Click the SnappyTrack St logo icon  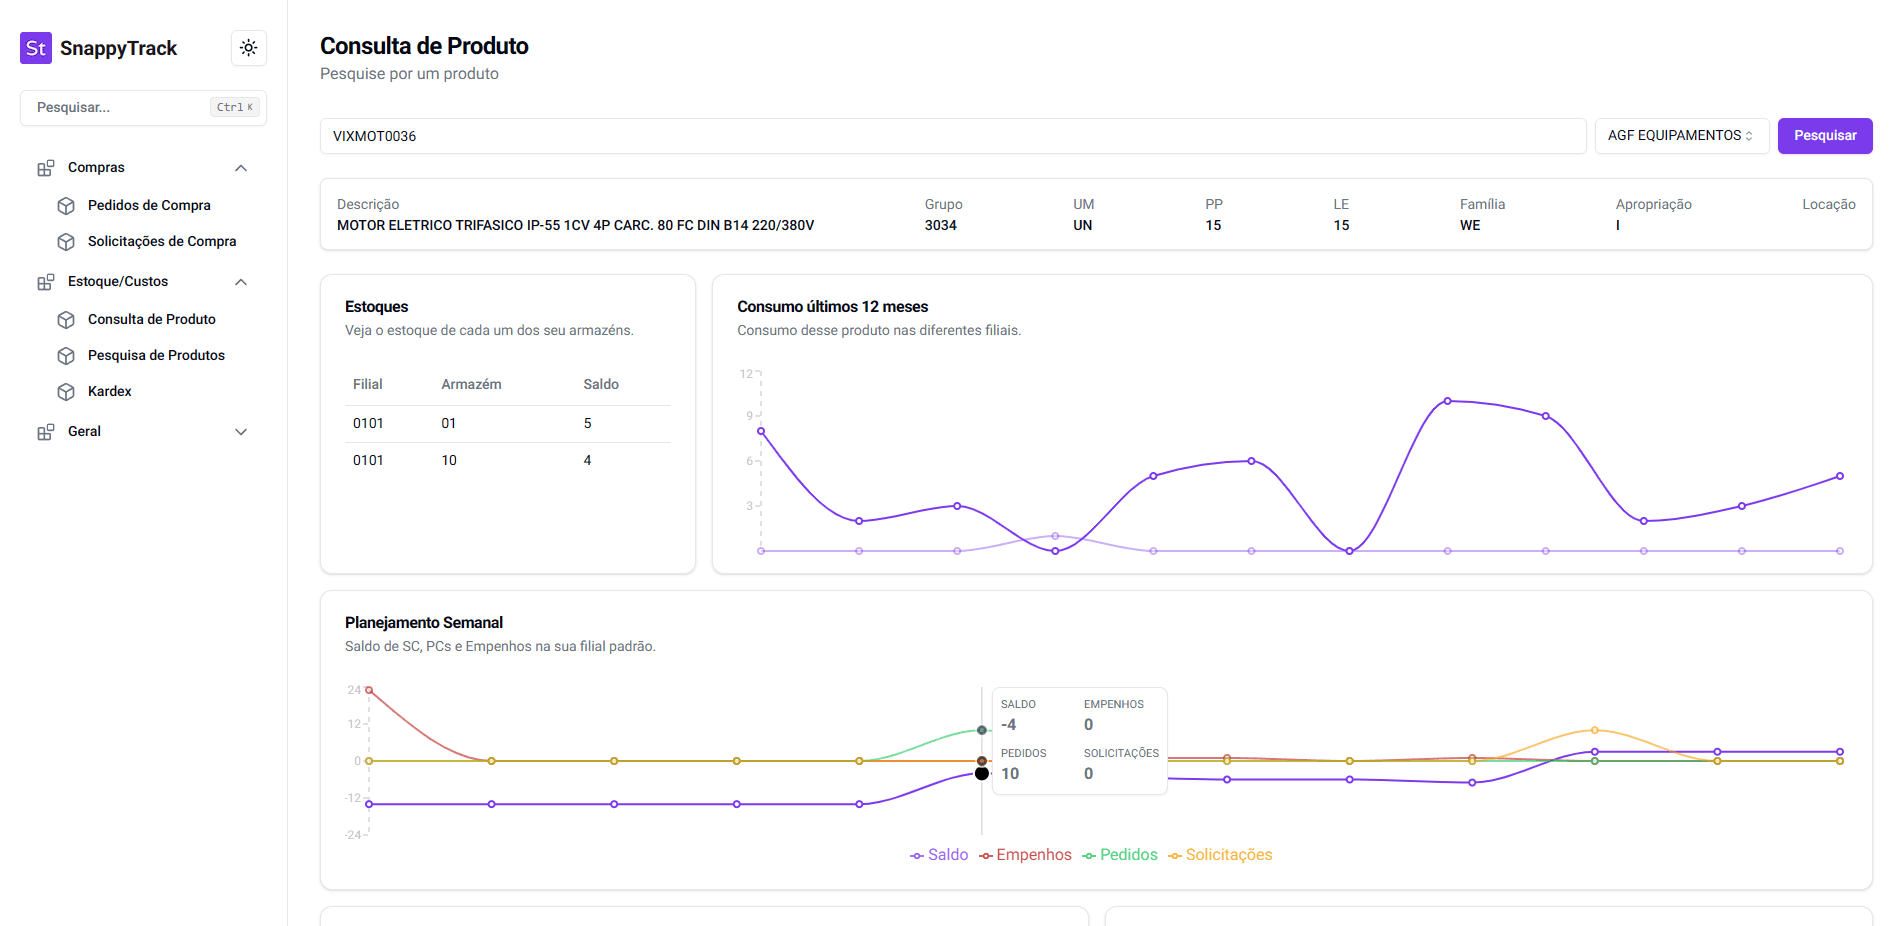(36, 48)
